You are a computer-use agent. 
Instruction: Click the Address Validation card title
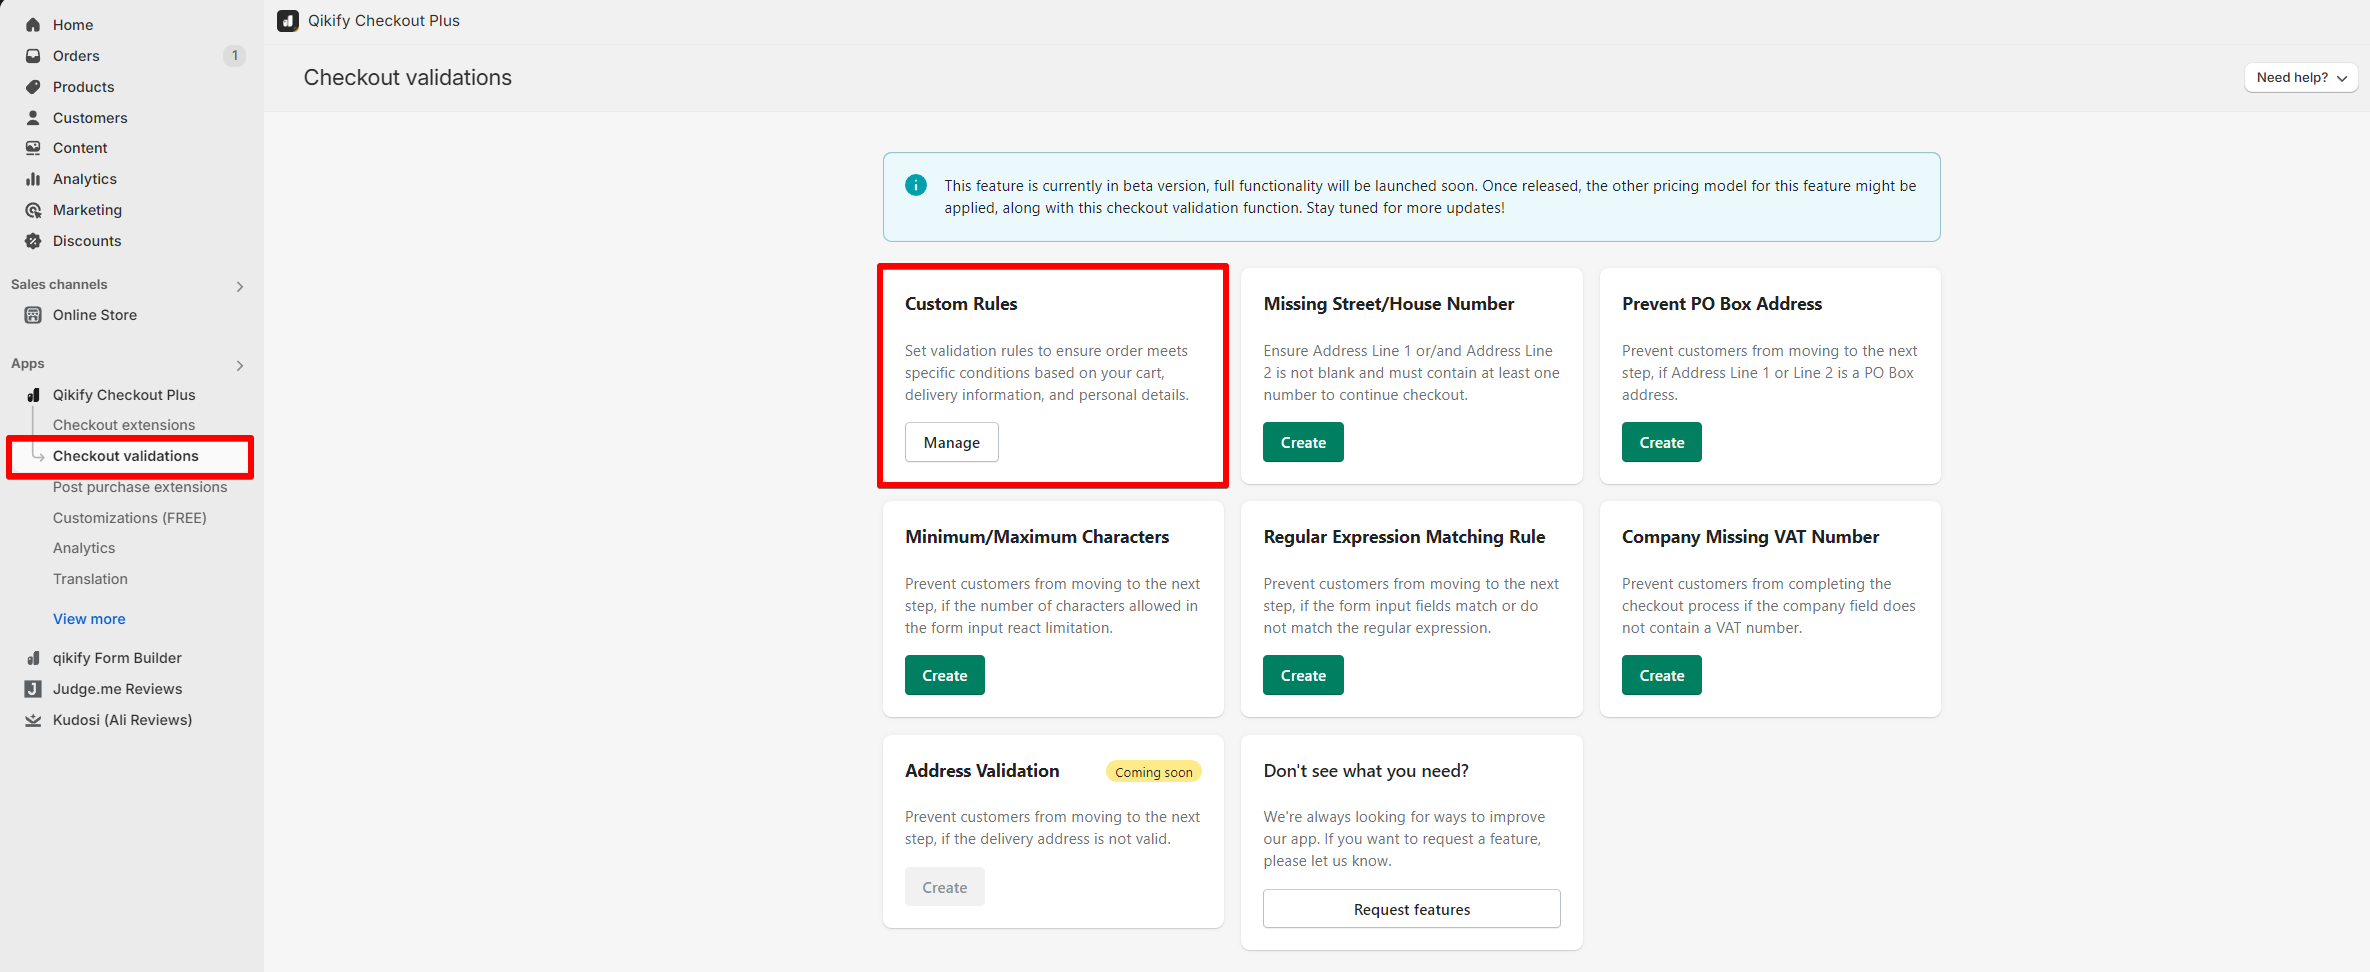(x=982, y=771)
